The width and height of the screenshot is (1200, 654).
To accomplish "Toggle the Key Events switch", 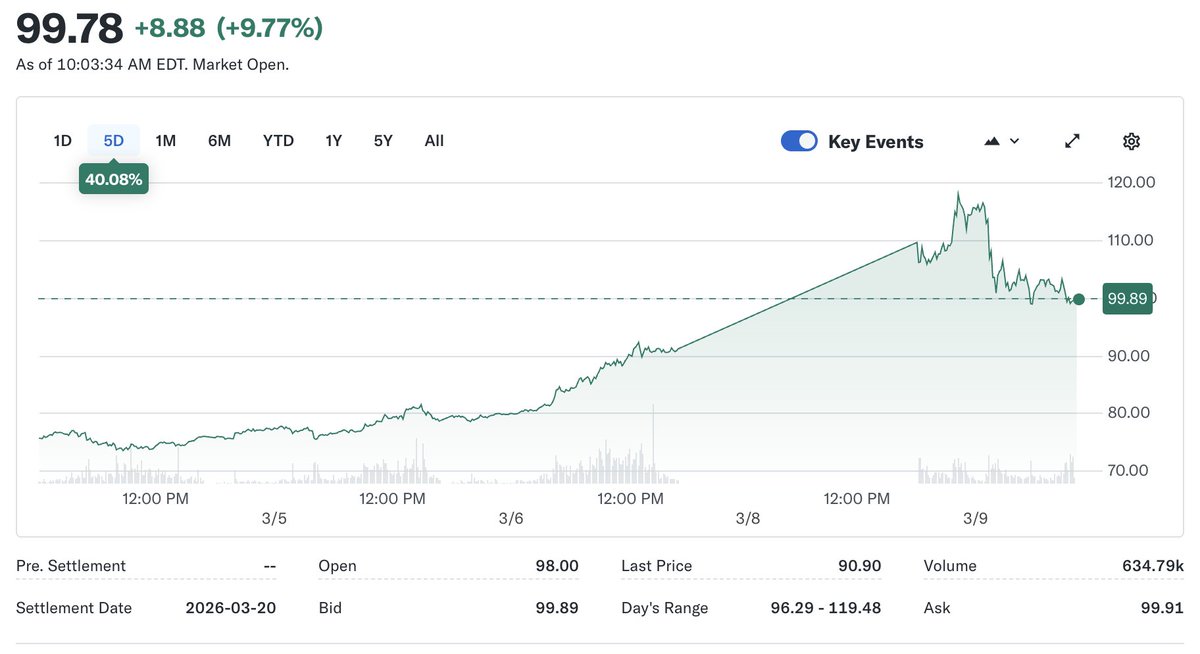I will coord(799,141).
